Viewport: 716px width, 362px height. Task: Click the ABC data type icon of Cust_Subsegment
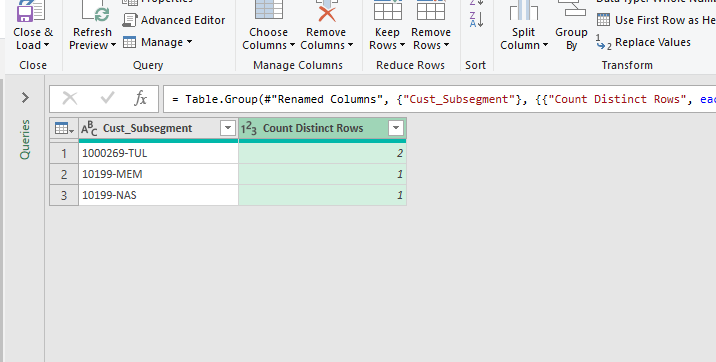[x=89, y=129]
